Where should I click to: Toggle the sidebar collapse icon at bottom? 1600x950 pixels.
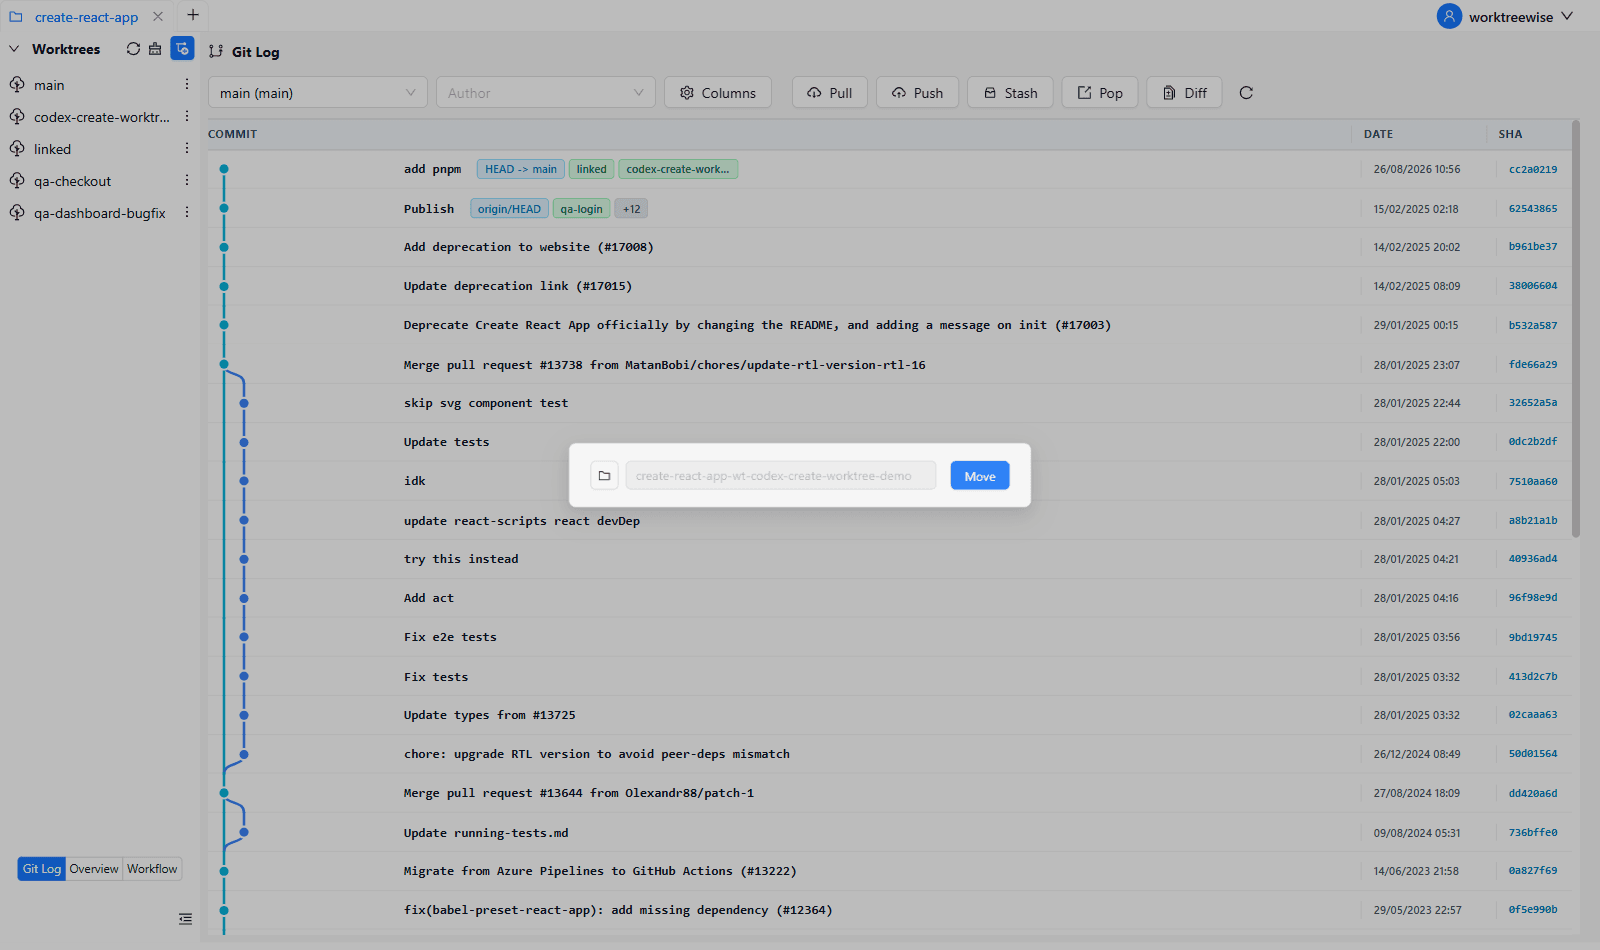[185, 919]
